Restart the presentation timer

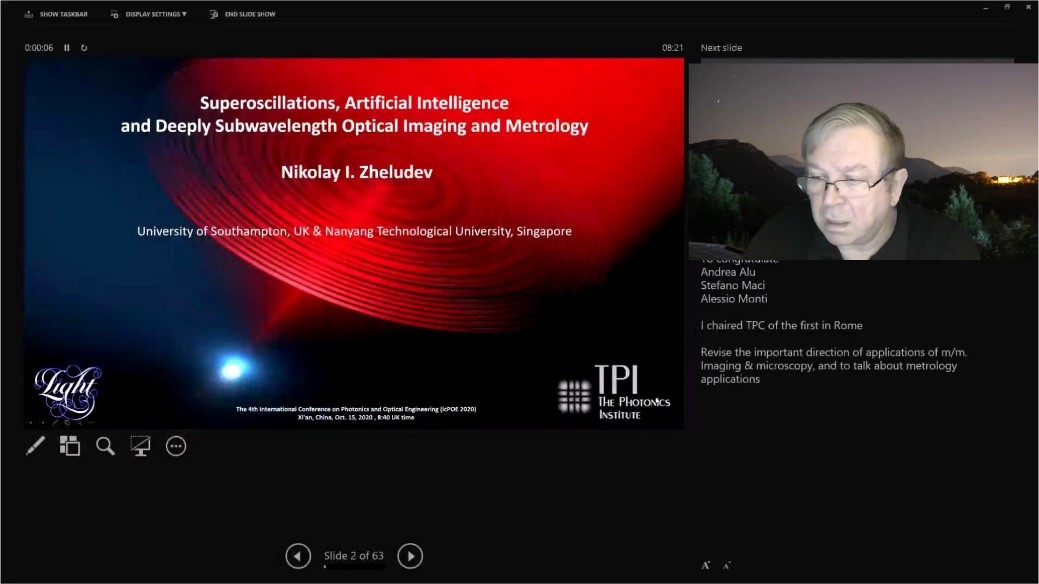pyautogui.click(x=84, y=48)
